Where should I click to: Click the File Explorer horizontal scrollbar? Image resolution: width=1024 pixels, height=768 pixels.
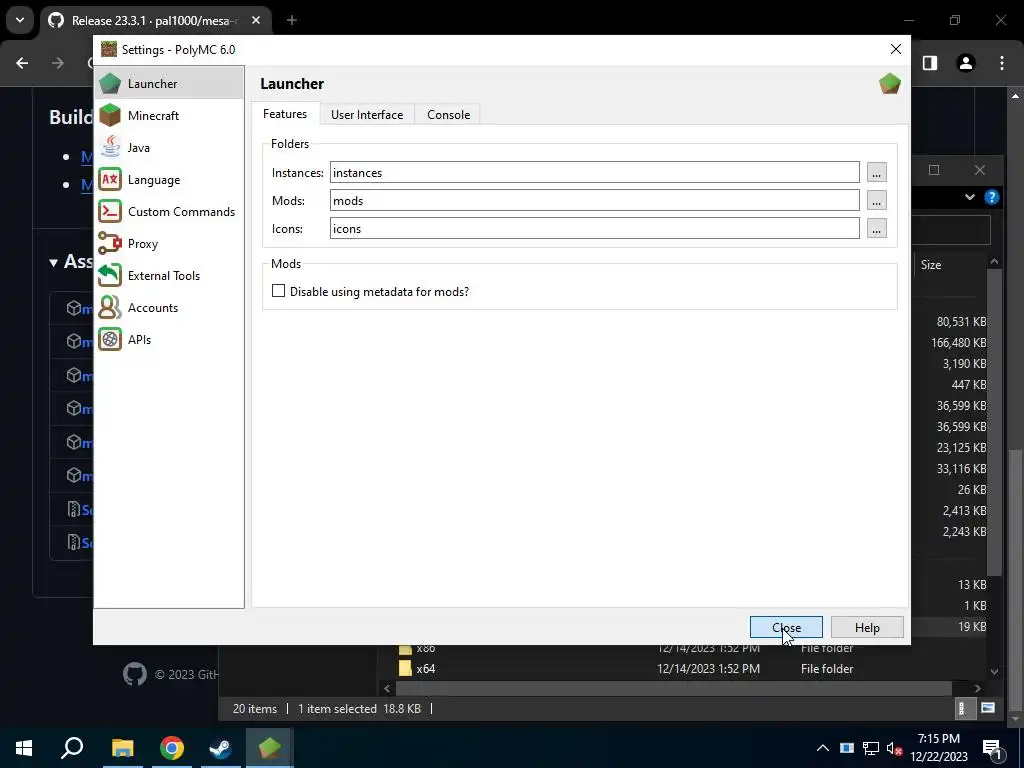[x=673, y=688]
